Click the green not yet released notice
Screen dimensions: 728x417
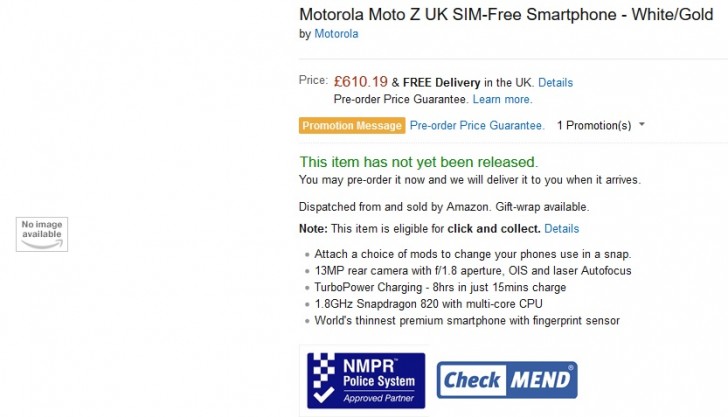[418, 162]
